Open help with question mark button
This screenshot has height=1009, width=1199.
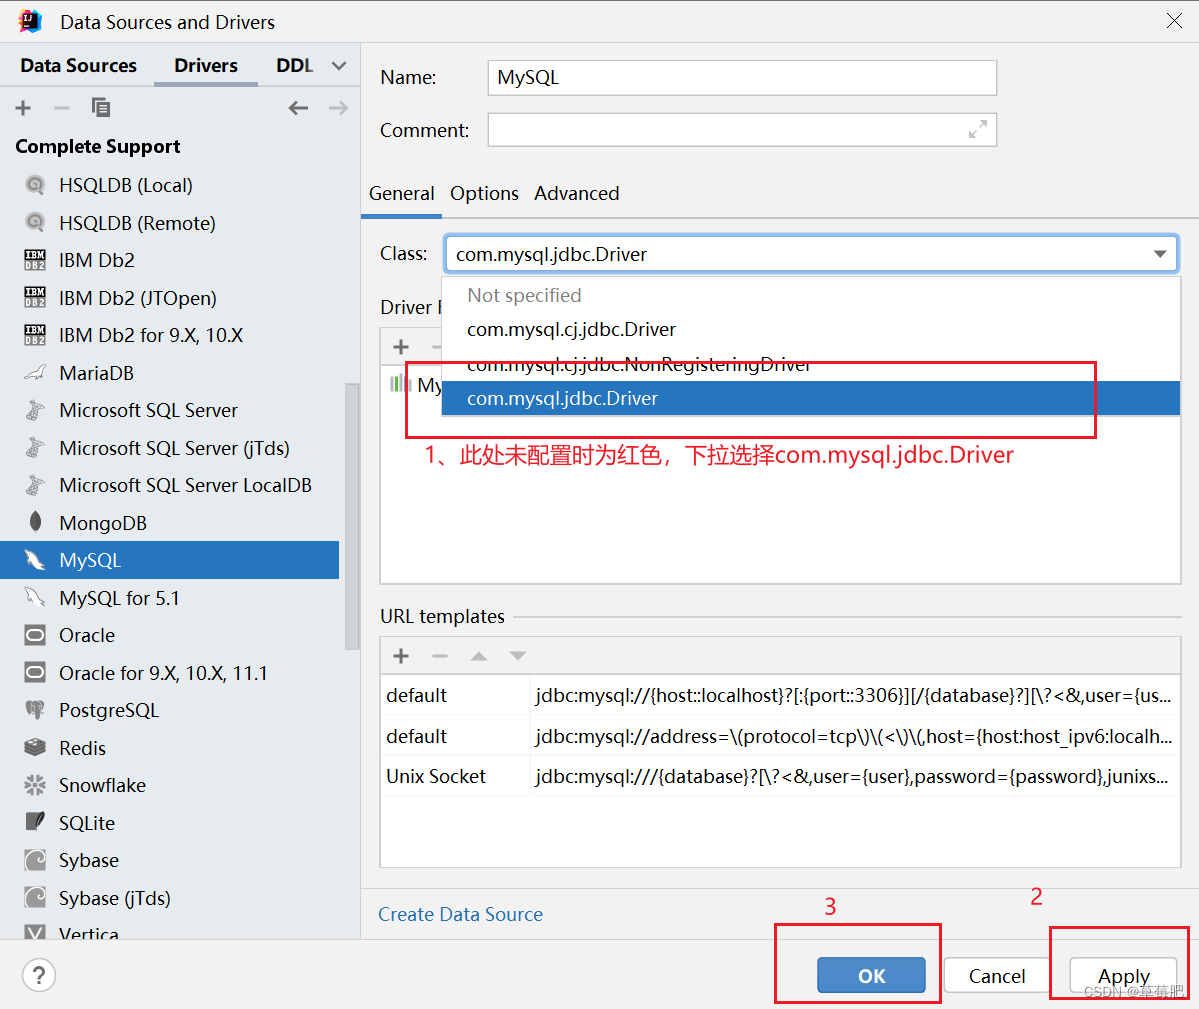[39, 975]
